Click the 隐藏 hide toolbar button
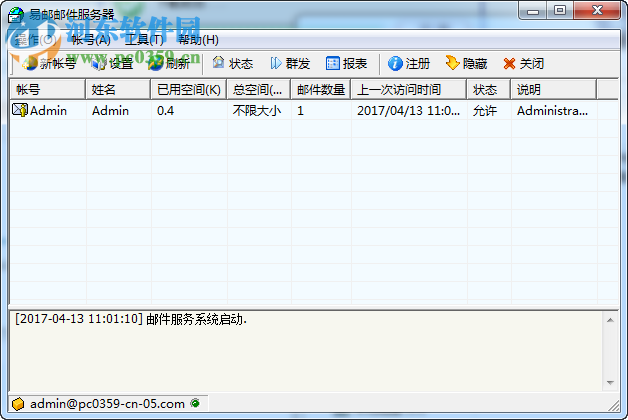Viewport: 628px width, 420px height. coord(467,63)
